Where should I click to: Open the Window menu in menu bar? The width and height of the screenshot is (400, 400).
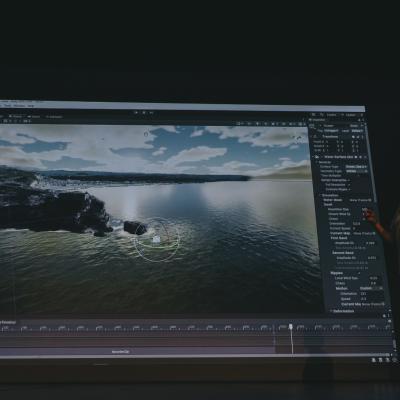[x=19, y=105]
